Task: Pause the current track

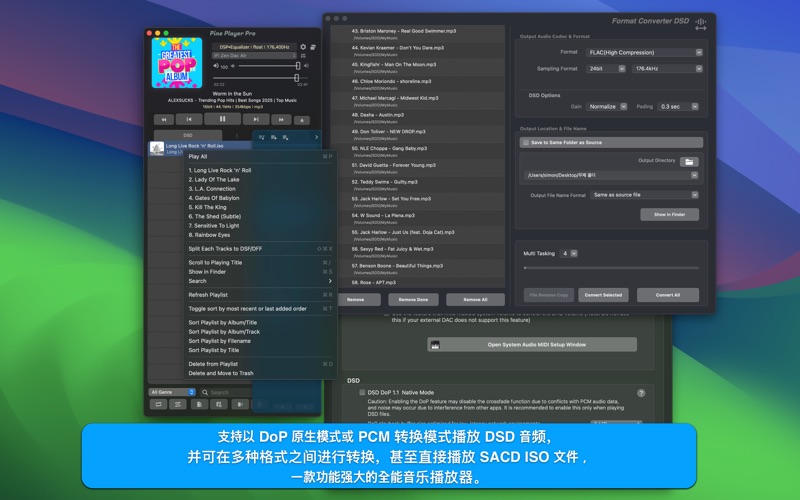Action: tap(222, 119)
